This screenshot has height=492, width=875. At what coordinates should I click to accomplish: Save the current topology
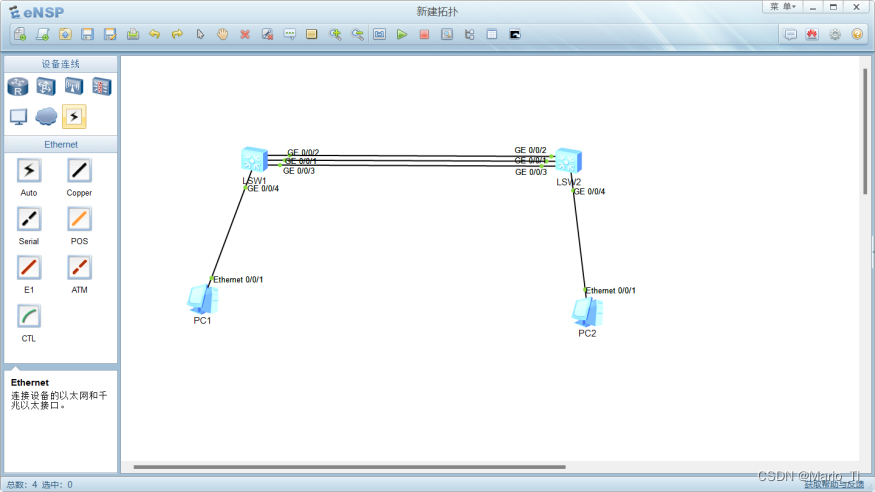[88, 35]
